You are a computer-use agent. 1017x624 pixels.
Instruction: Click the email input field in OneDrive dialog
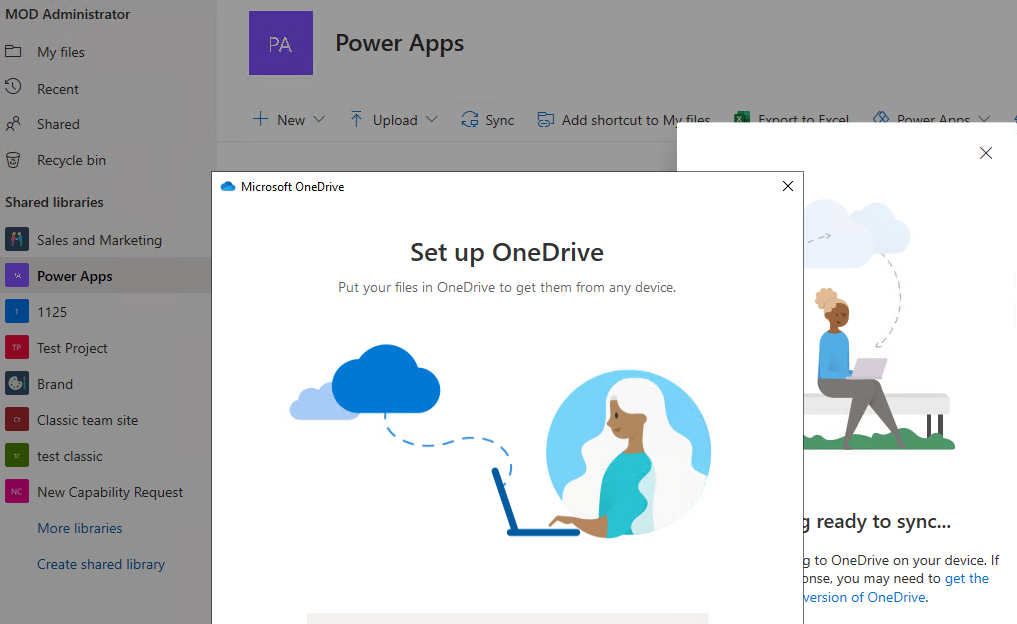507,618
